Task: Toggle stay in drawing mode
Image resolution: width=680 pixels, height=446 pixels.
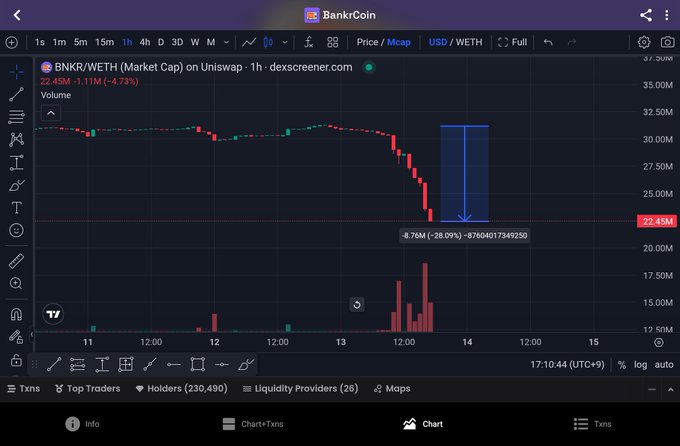Action: coord(16,337)
